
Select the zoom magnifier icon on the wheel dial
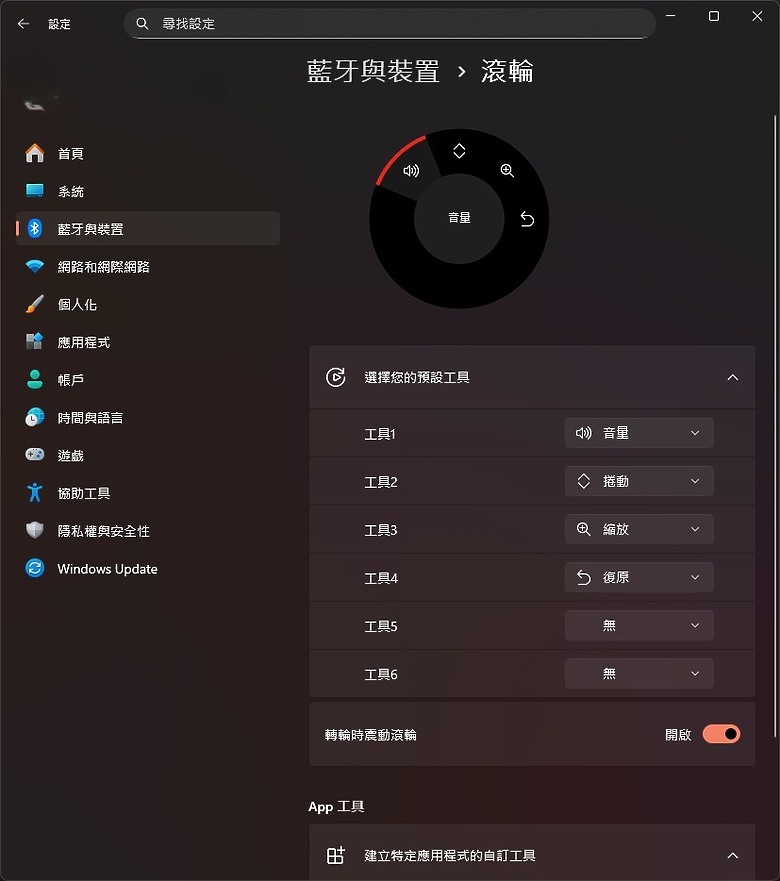(507, 170)
